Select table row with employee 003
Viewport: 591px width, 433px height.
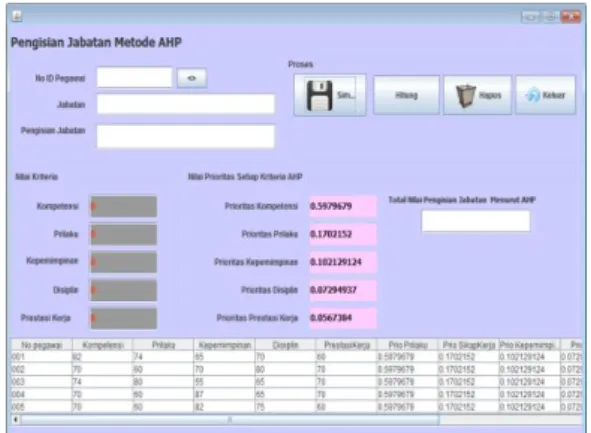[x=296, y=382]
